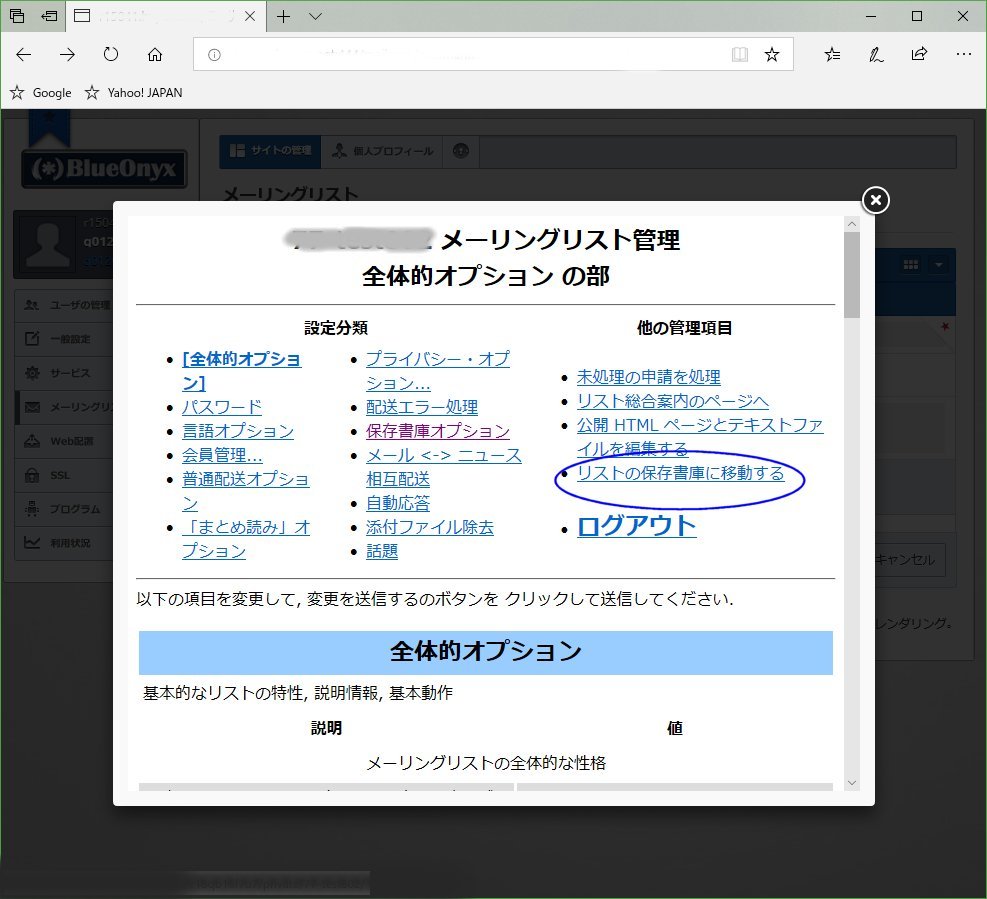Screen dimensions: 987x899
Task: Open サービス via the gear icon
Action: (33, 372)
